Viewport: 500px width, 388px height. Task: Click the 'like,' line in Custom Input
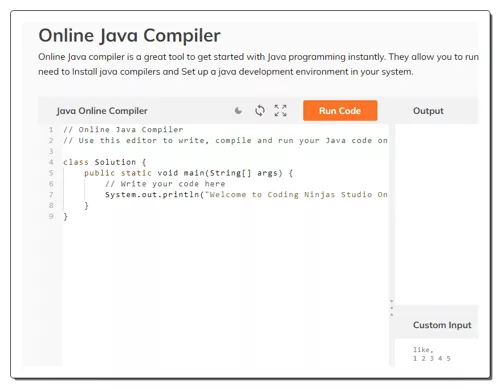click(x=423, y=350)
